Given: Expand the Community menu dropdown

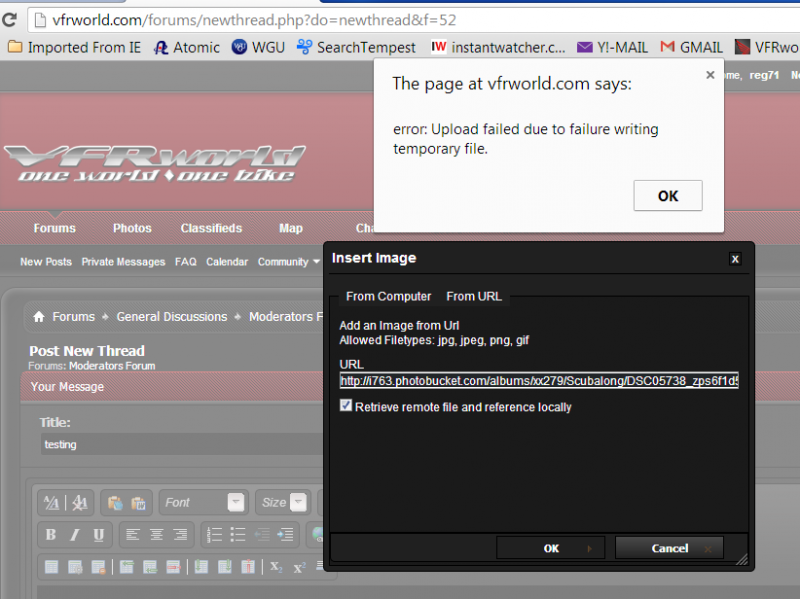Looking at the screenshot, I should click(288, 262).
